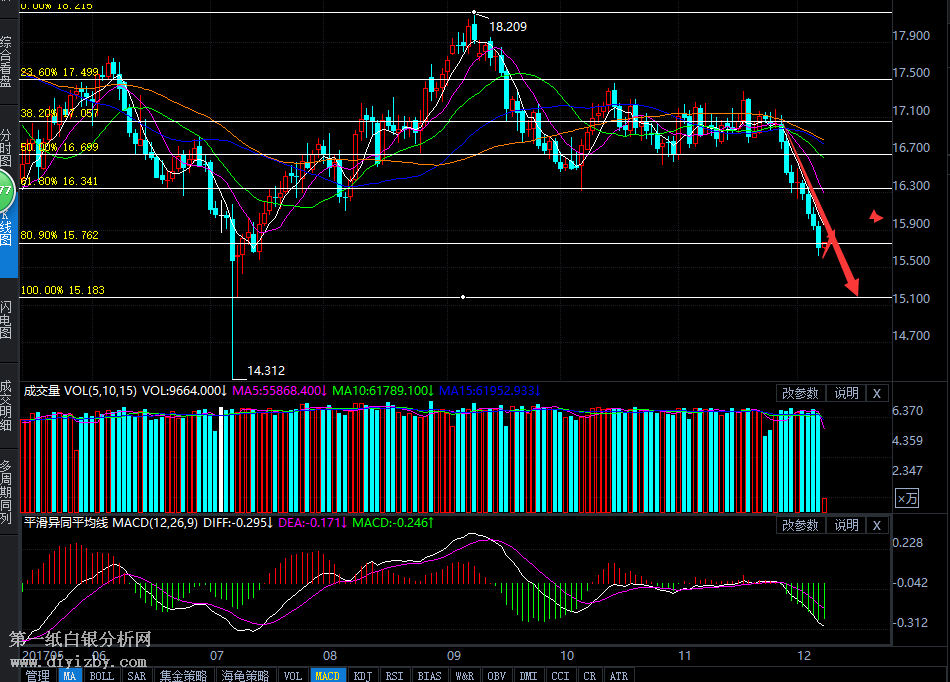The width and height of the screenshot is (950, 682).
Task: Click 改参数 button in MACD panel
Action: point(800,525)
